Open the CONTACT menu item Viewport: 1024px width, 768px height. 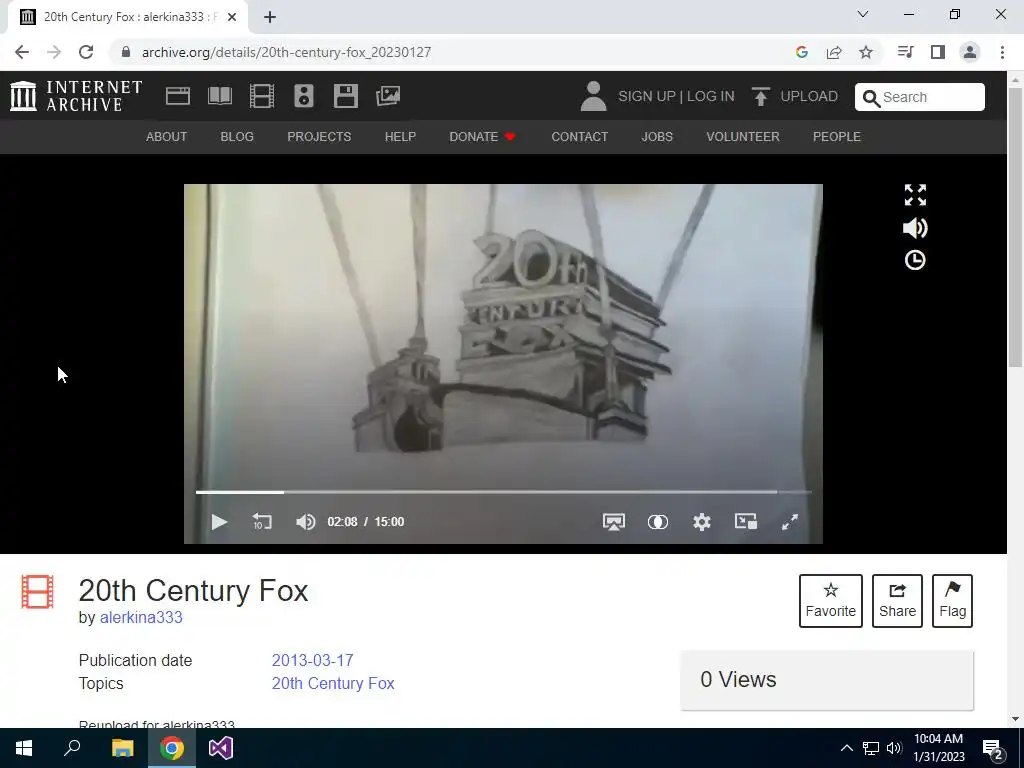[580, 136]
